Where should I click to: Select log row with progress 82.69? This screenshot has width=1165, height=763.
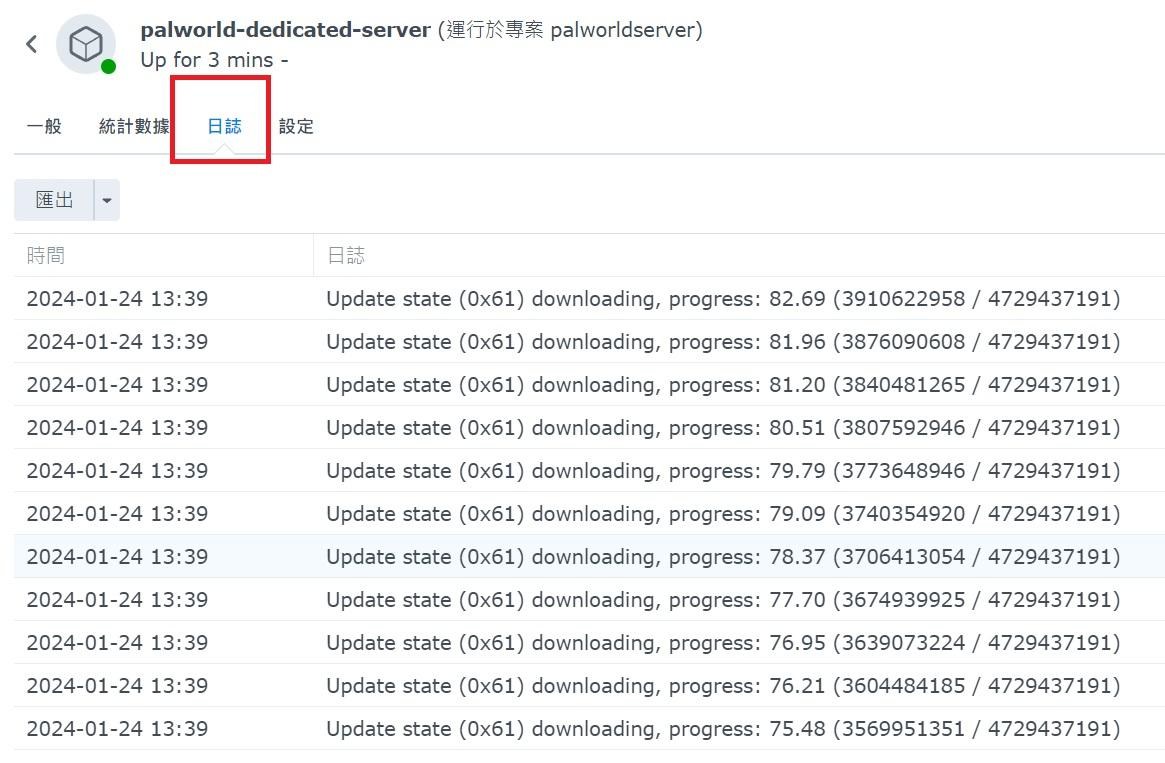(589, 299)
